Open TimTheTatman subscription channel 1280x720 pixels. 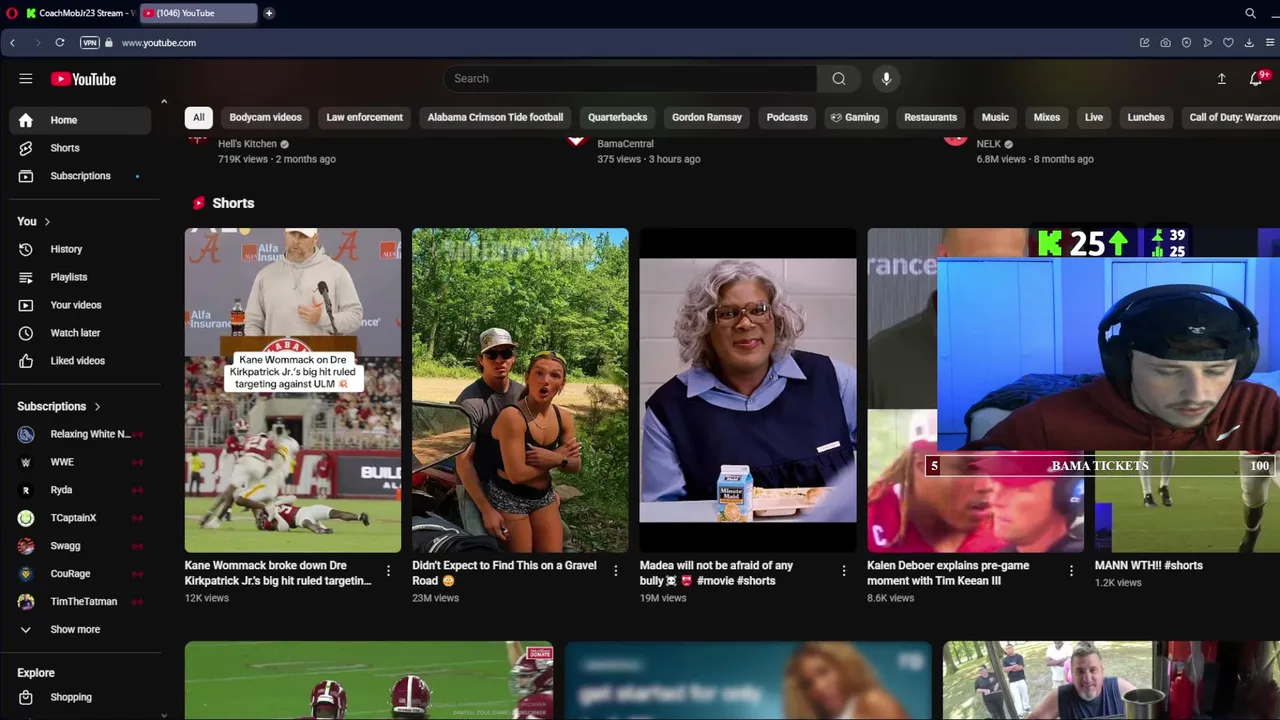point(80,602)
